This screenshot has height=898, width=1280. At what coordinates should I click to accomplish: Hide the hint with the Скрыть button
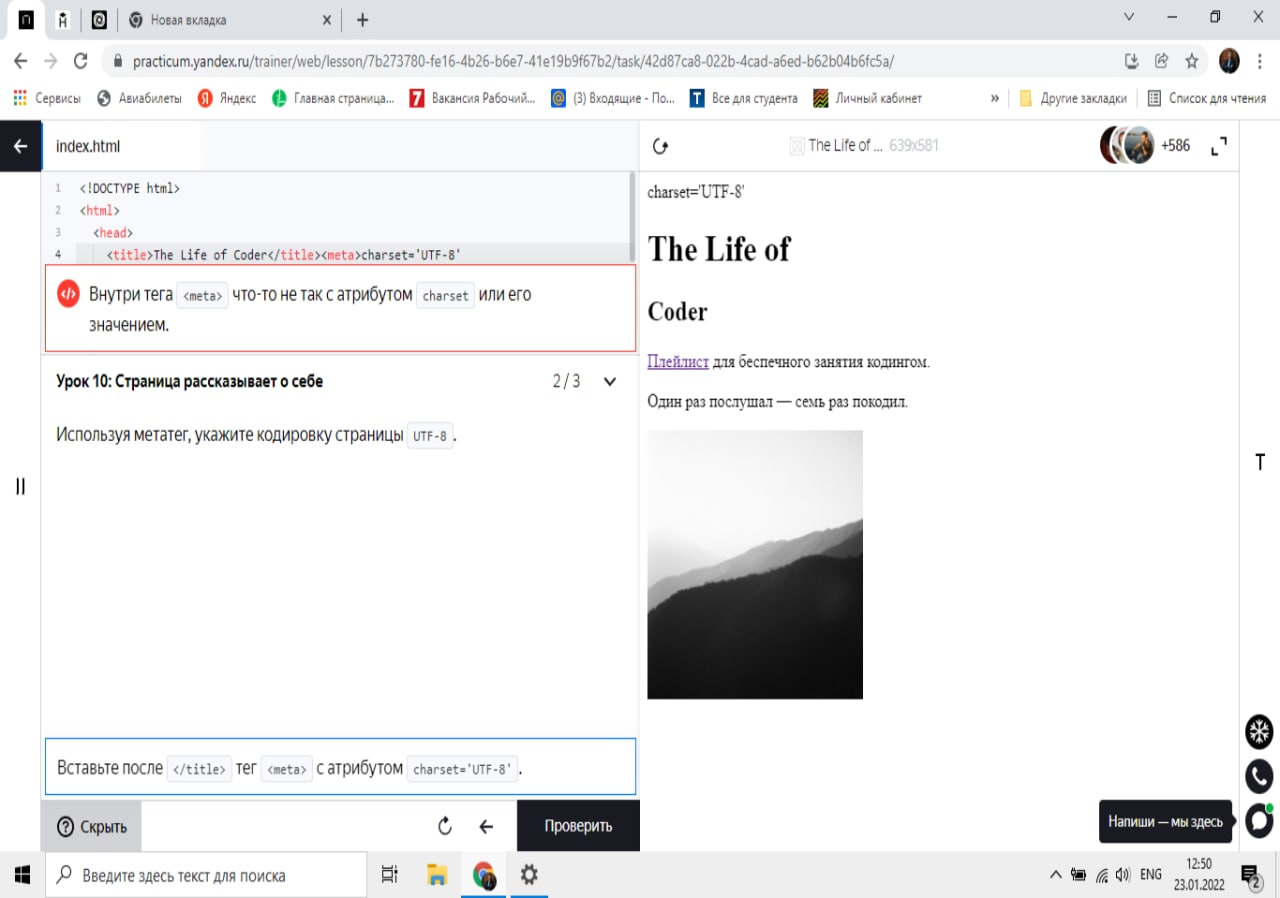click(91, 826)
